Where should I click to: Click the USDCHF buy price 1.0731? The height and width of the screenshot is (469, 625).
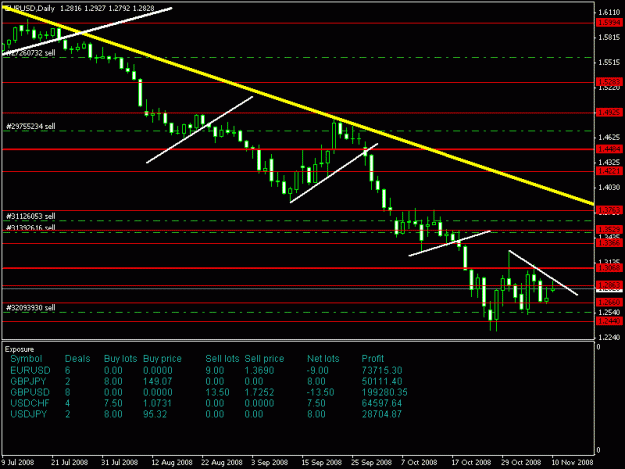pyautogui.click(x=157, y=403)
